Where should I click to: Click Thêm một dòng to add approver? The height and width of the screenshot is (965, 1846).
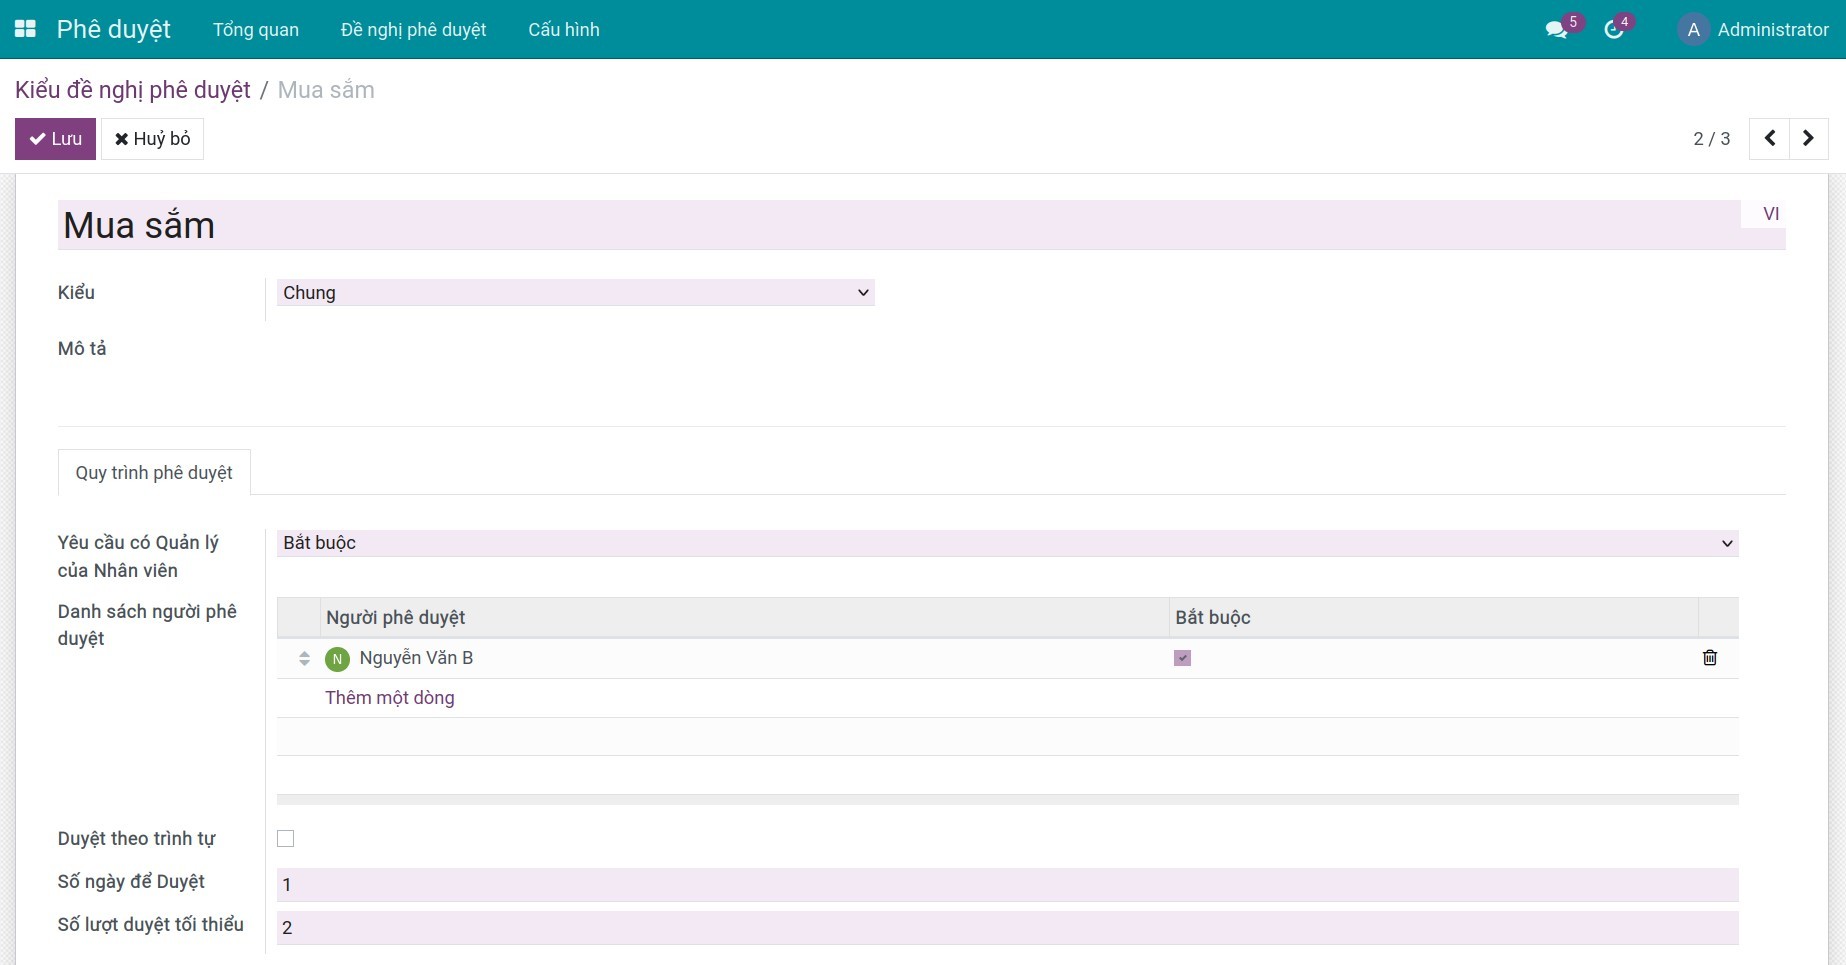pos(390,698)
